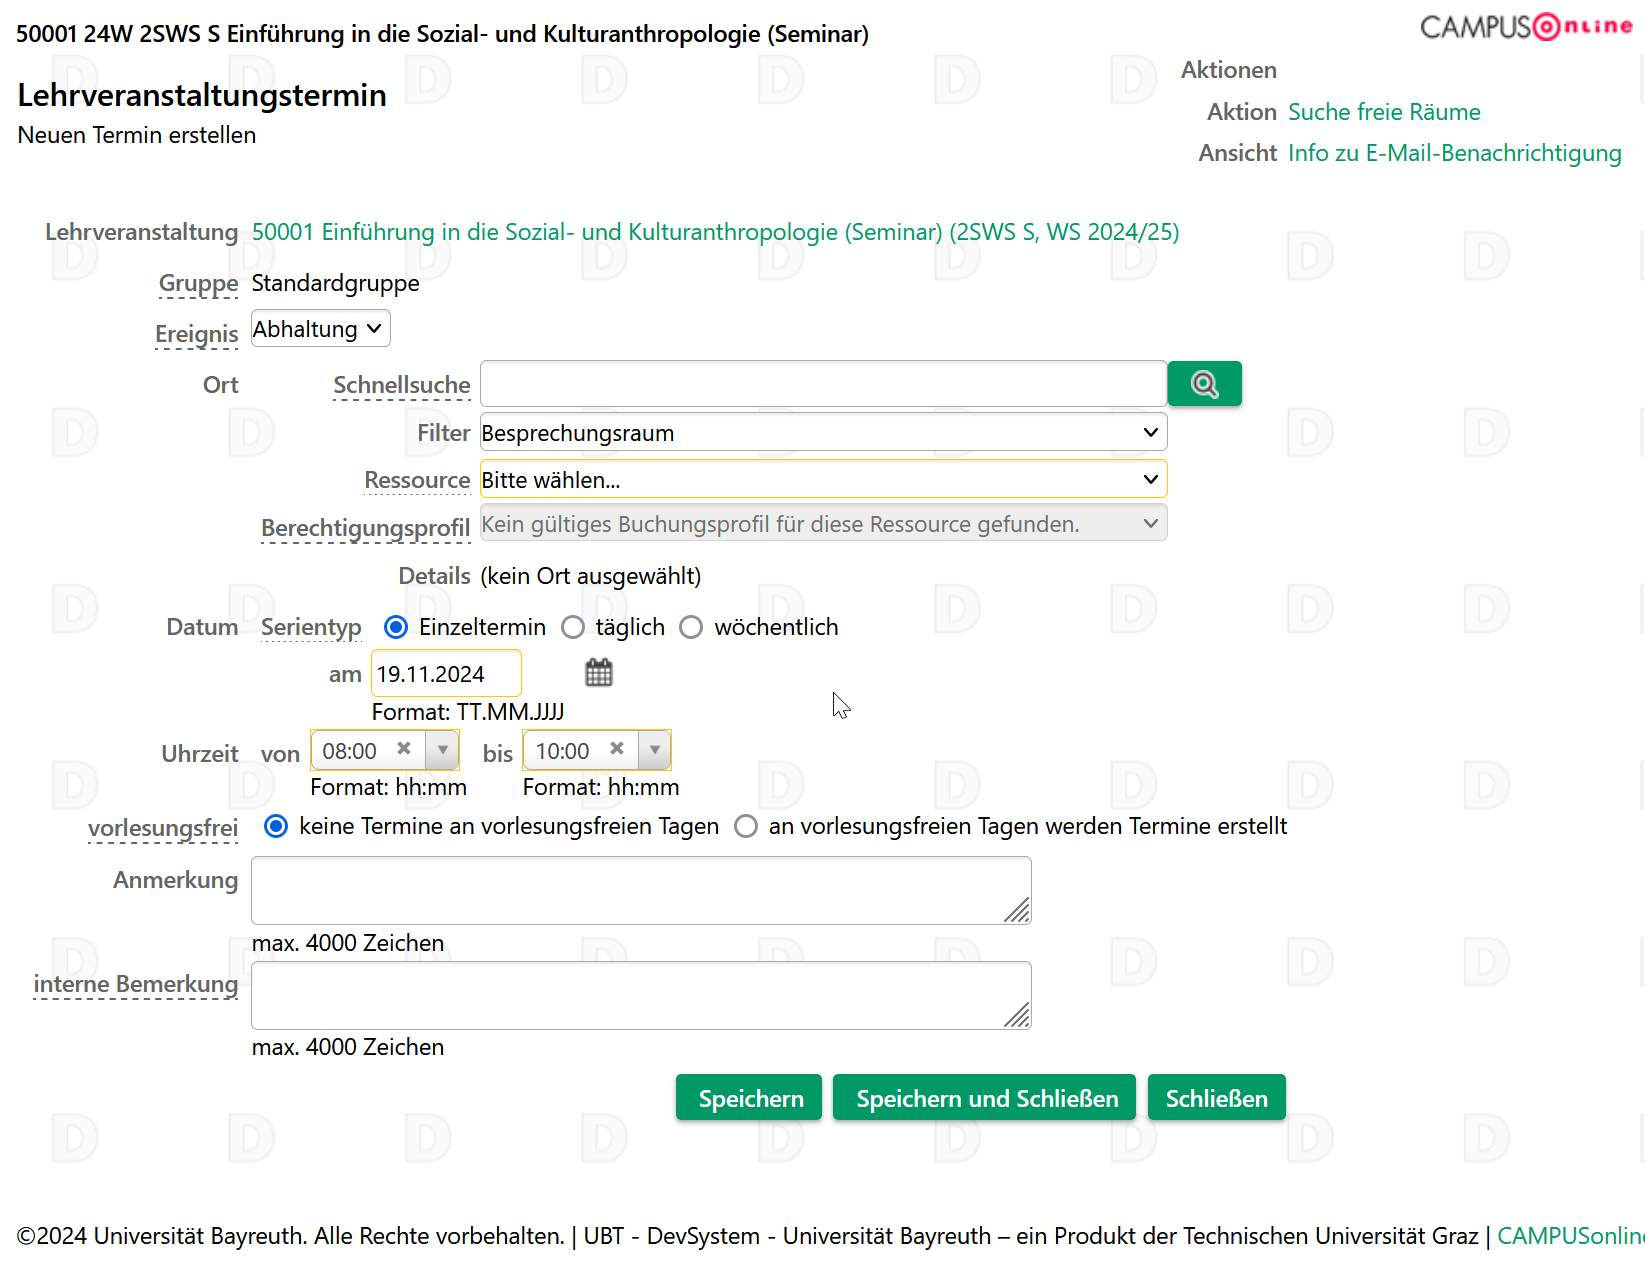This screenshot has height=1285, width=1645.
Task: Choose keine Termine an vorlesungsfreien Tagen
Action: pyautogui.click(x=276, y=826)
